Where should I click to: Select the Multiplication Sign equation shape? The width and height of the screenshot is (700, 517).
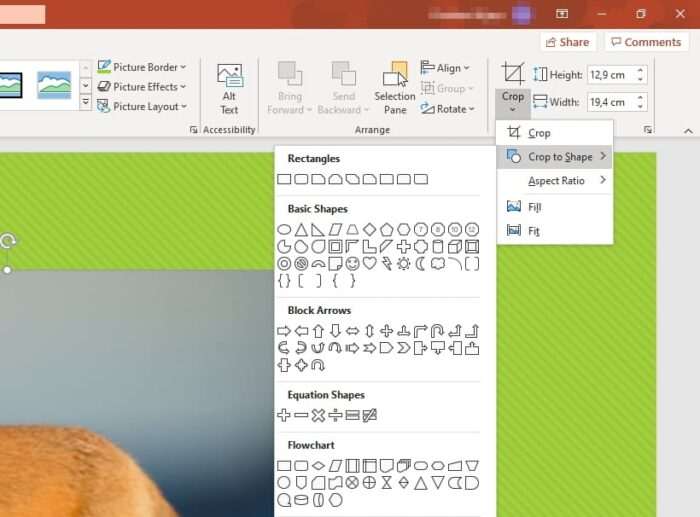pyautogui.click(x=318, y=416)
